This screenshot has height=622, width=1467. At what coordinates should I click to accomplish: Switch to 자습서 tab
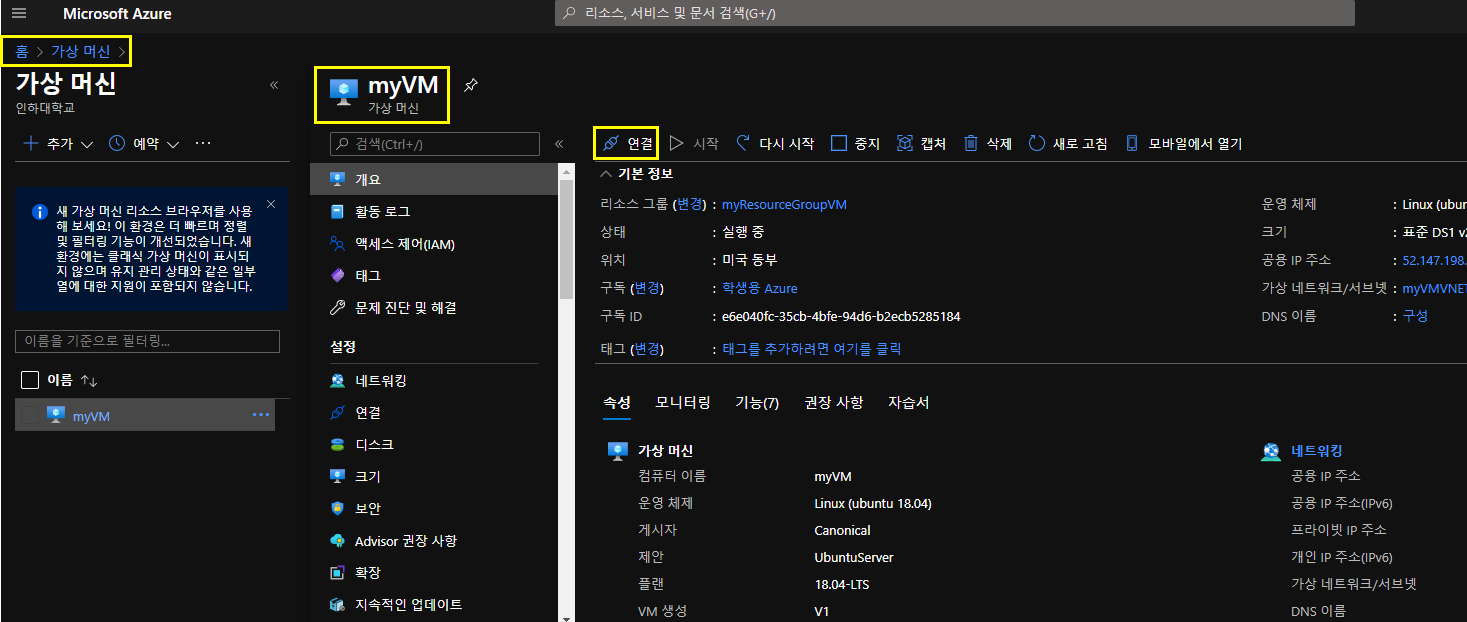pyautogui.click(x=908, y=403)
